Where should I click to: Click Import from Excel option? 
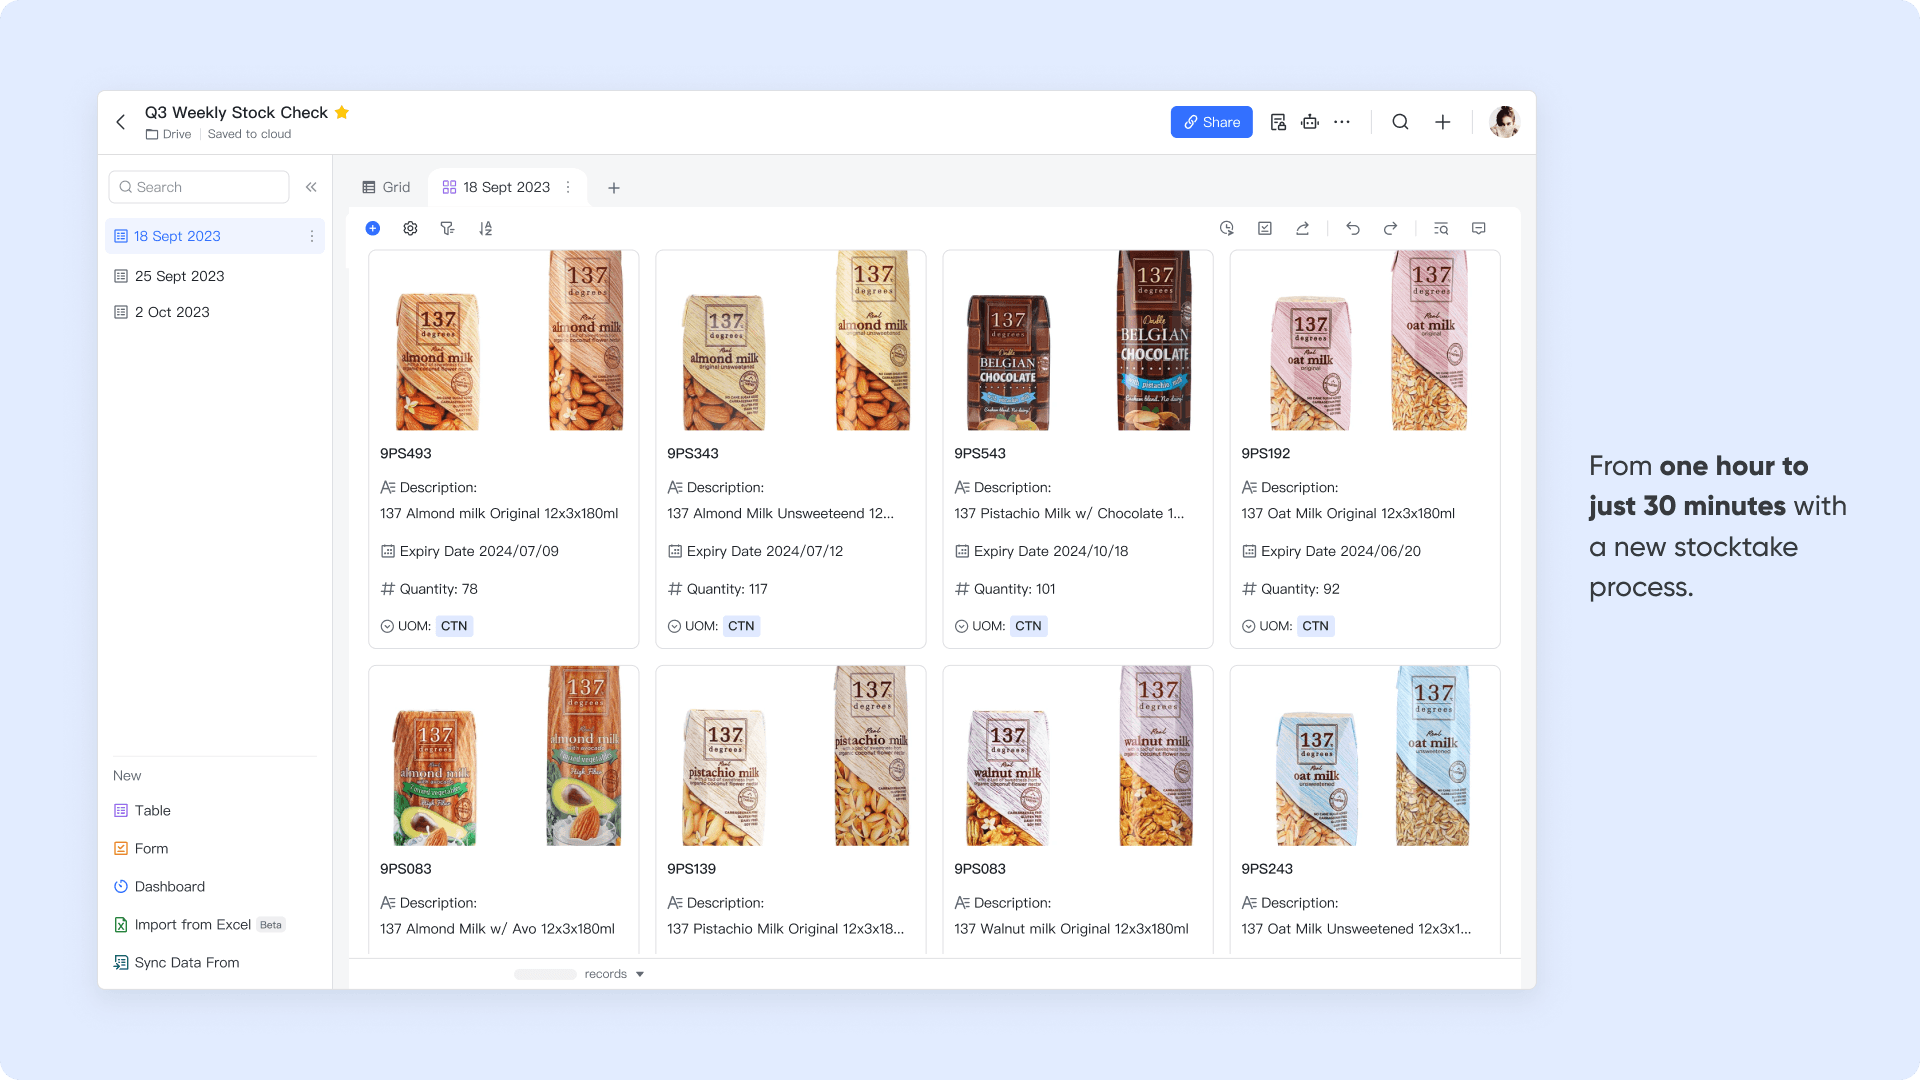tap(192, 925)
